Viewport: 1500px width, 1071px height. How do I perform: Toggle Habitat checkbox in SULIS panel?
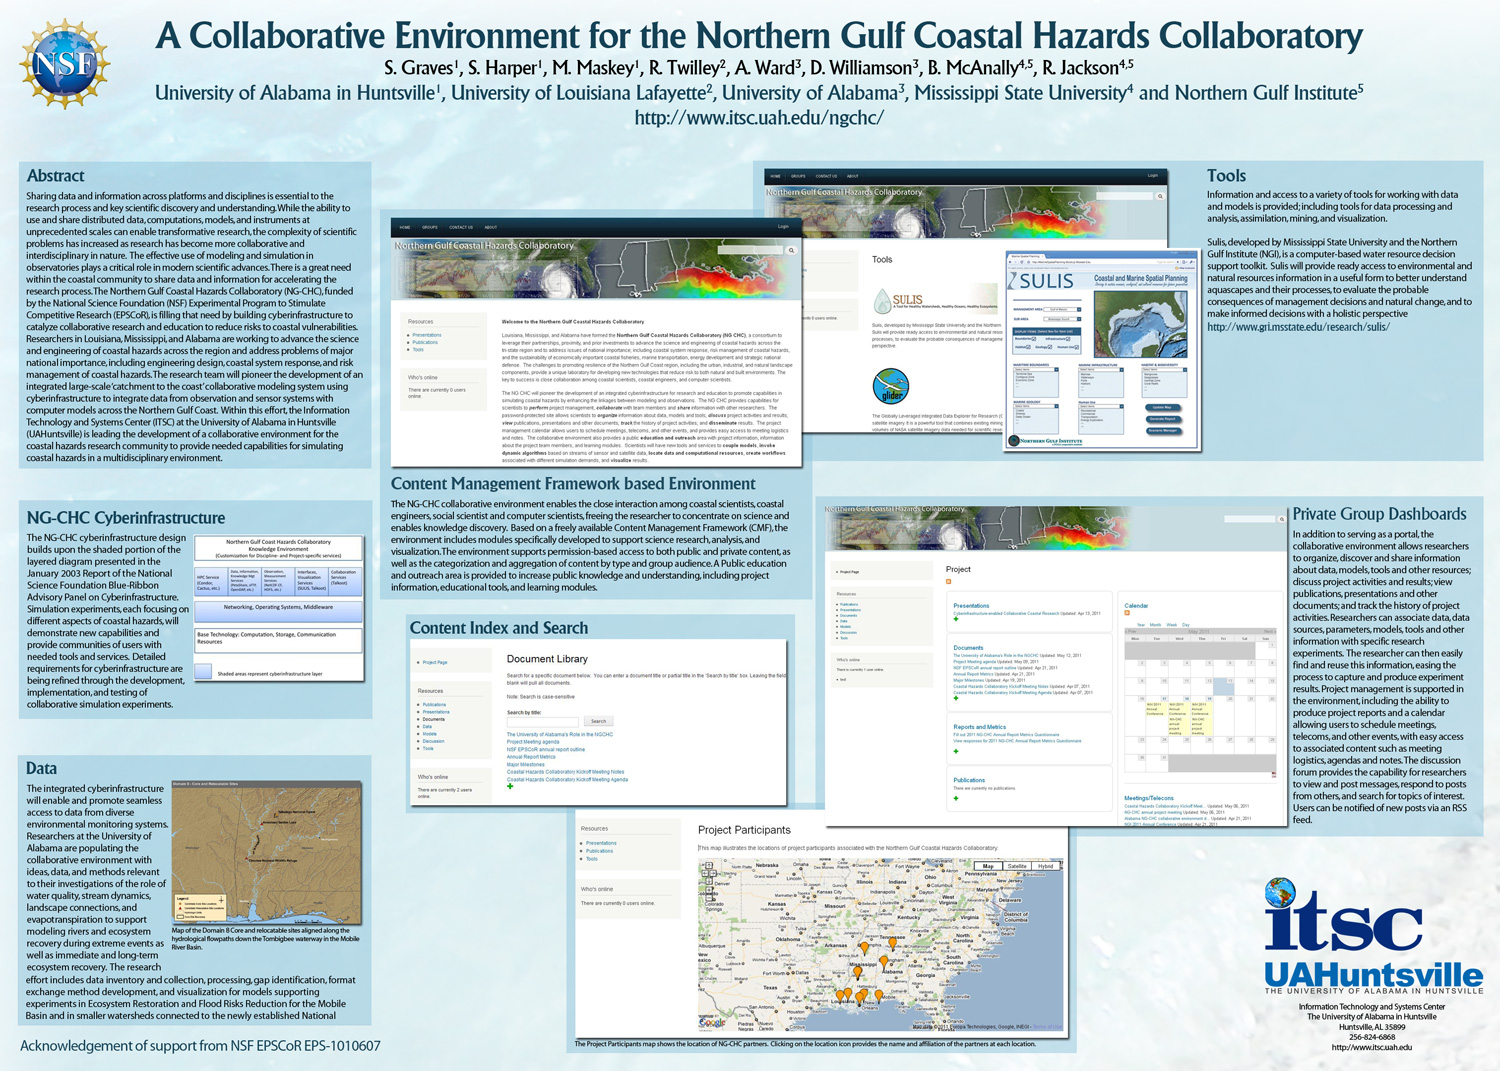coord(1028,347)
